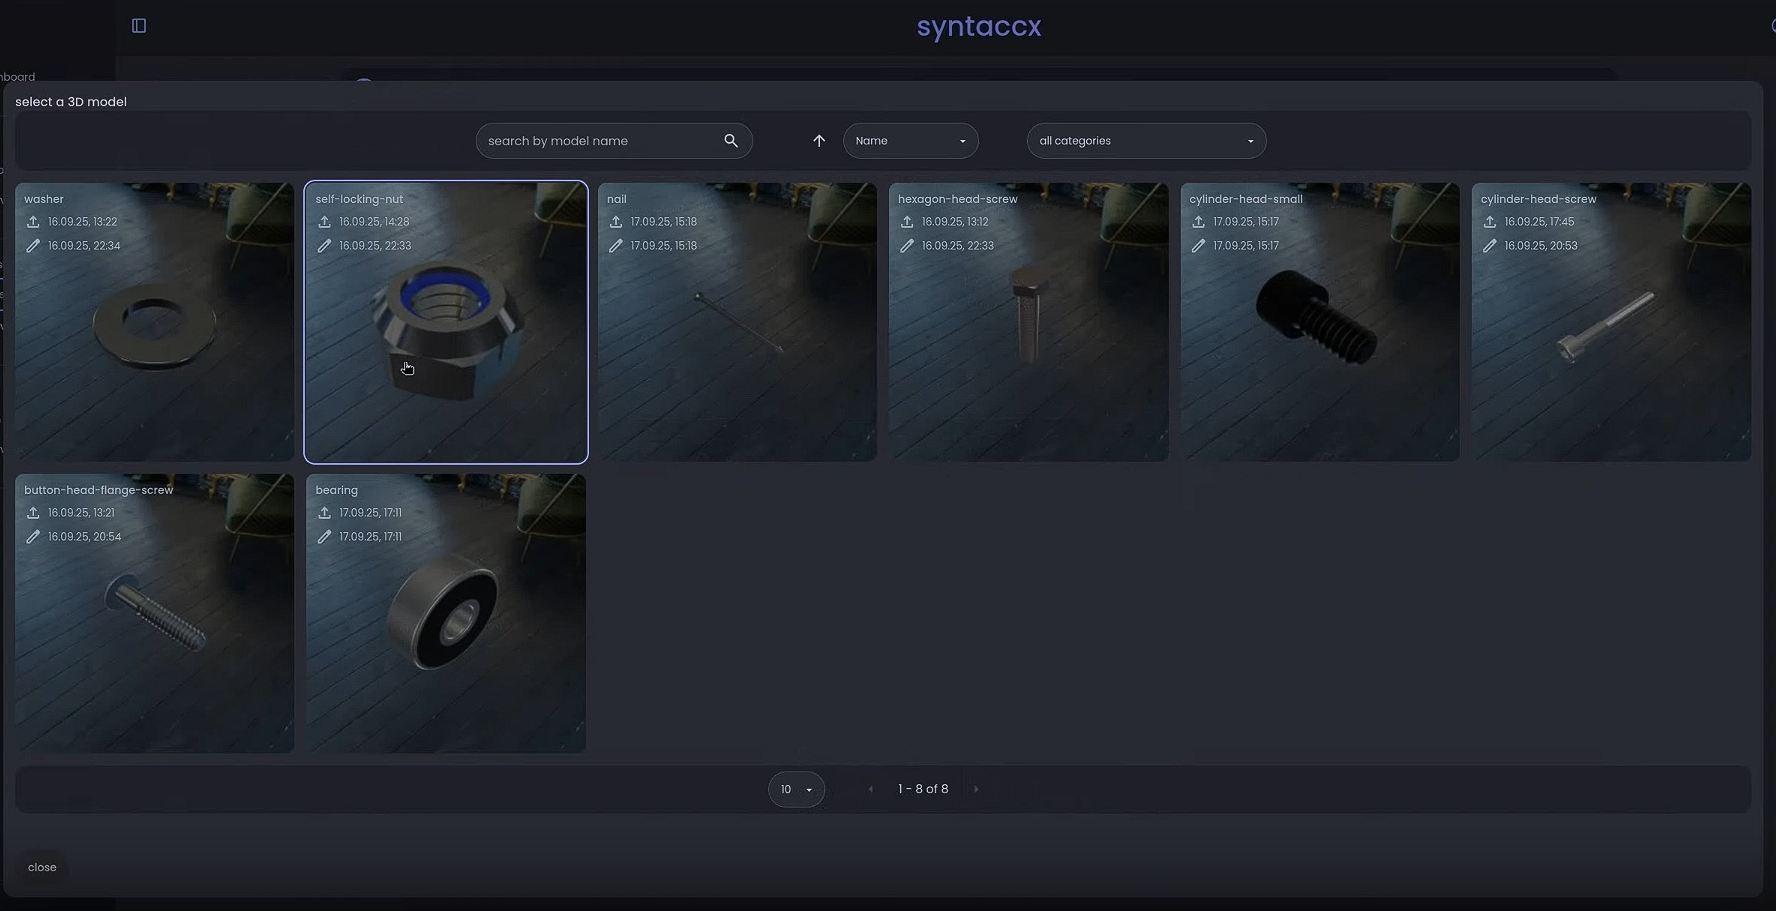Screen dimensions: 1776x911
Task: Select the cylinder-head-screw model
Action: point(1610,322)
